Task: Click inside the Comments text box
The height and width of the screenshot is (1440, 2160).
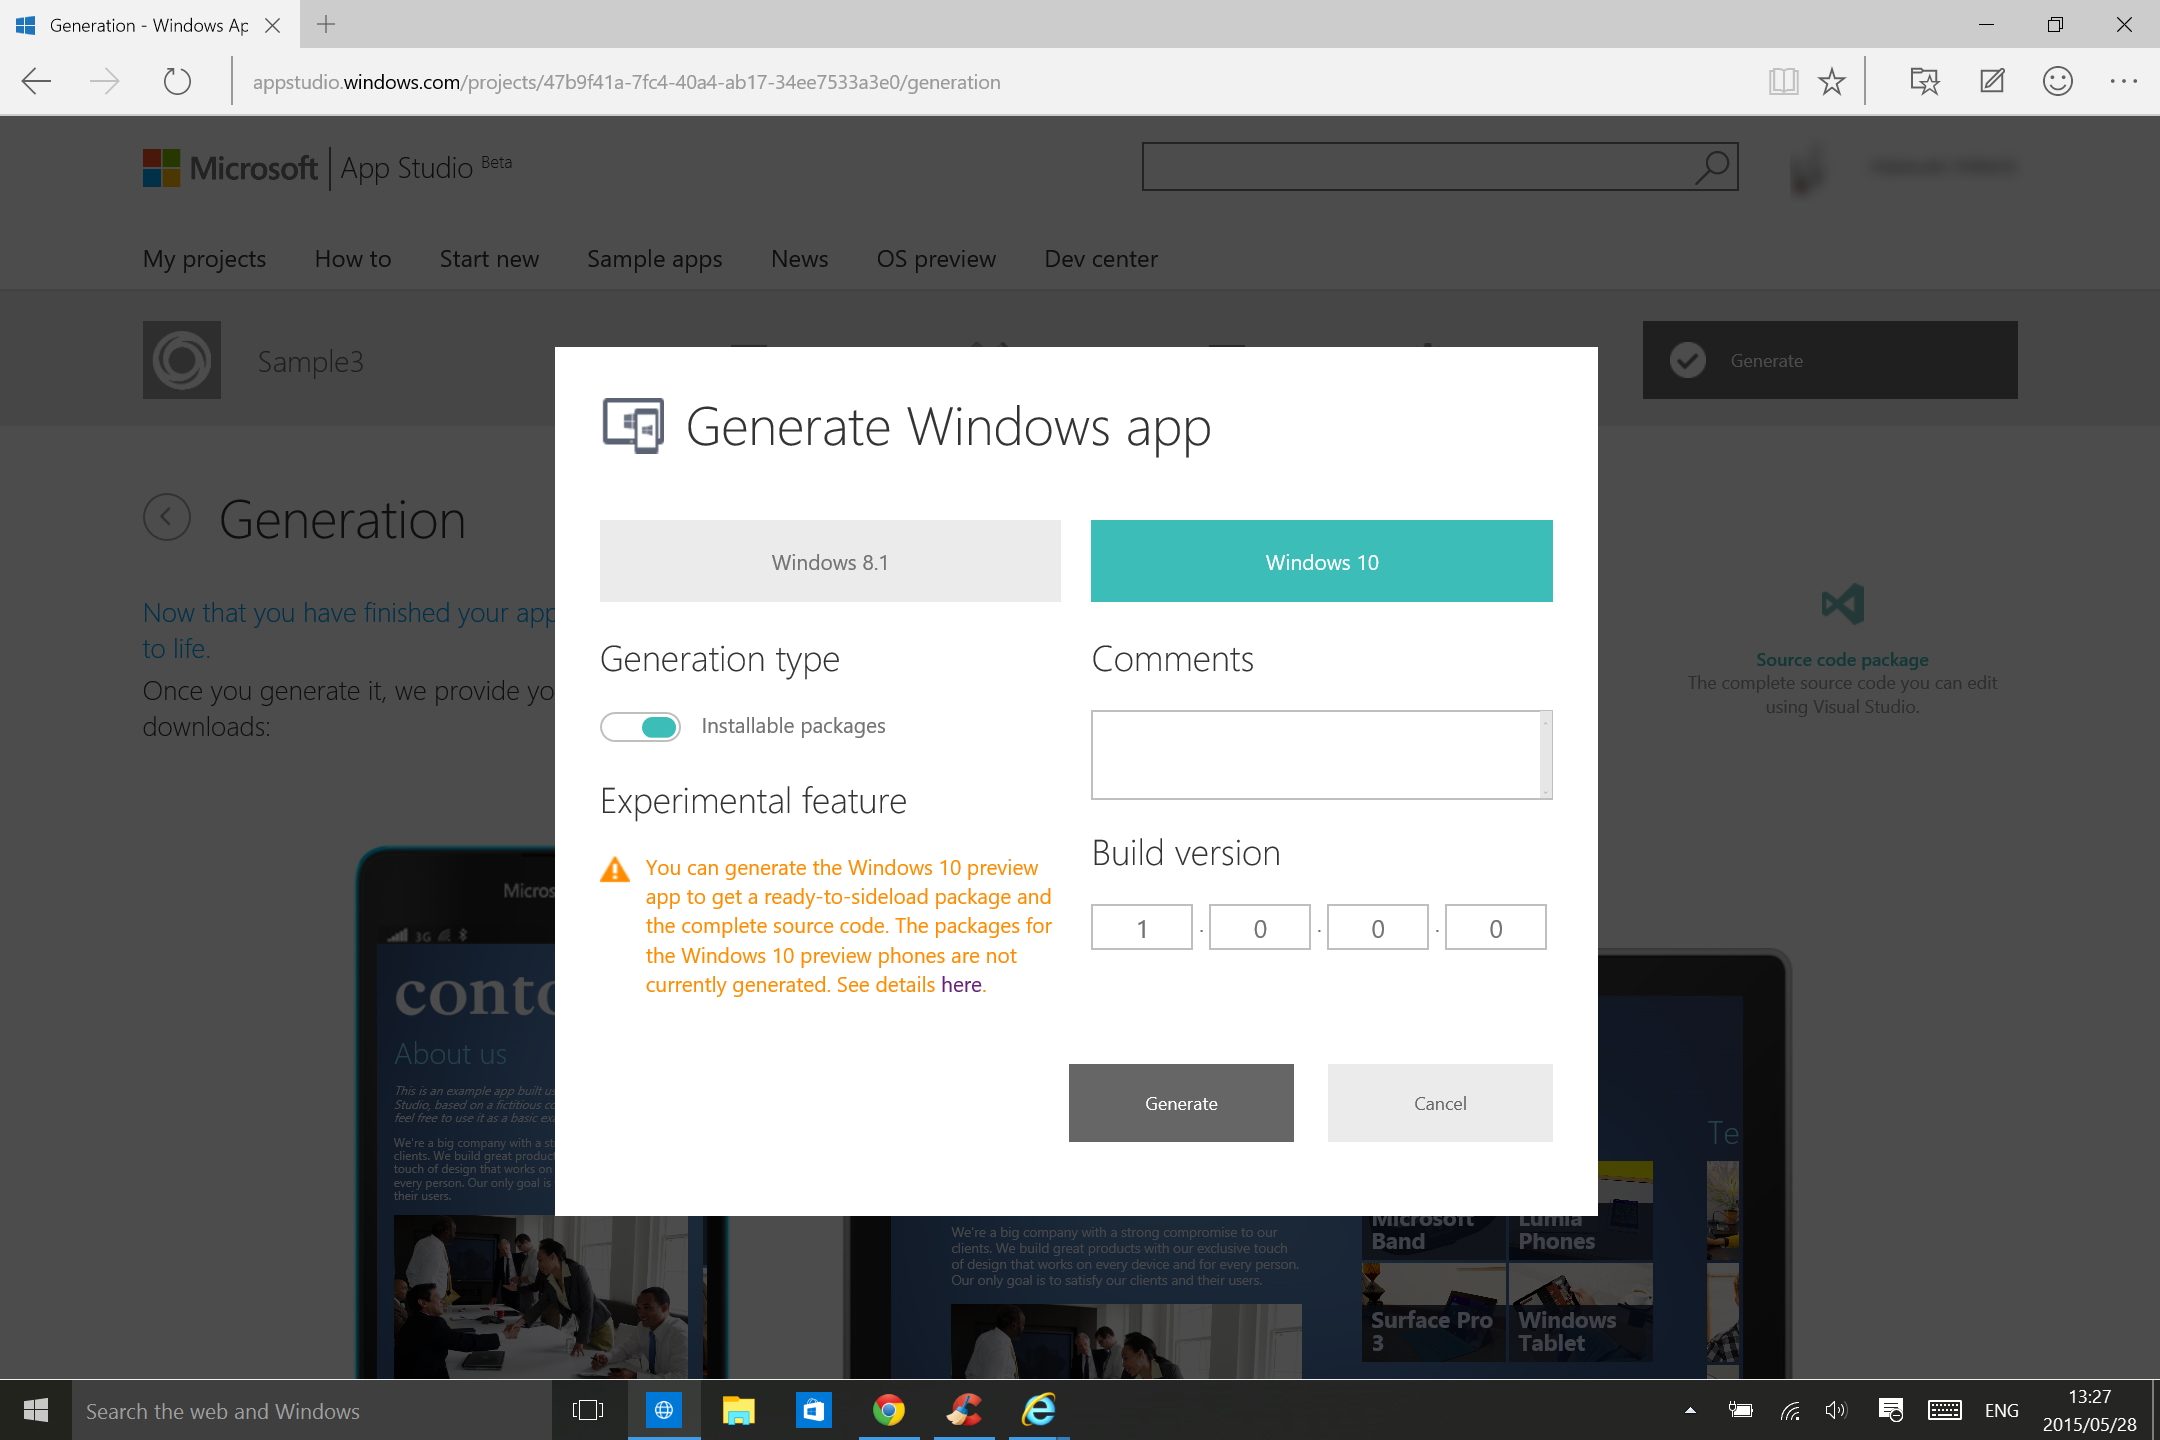Action: [1320, 754]
